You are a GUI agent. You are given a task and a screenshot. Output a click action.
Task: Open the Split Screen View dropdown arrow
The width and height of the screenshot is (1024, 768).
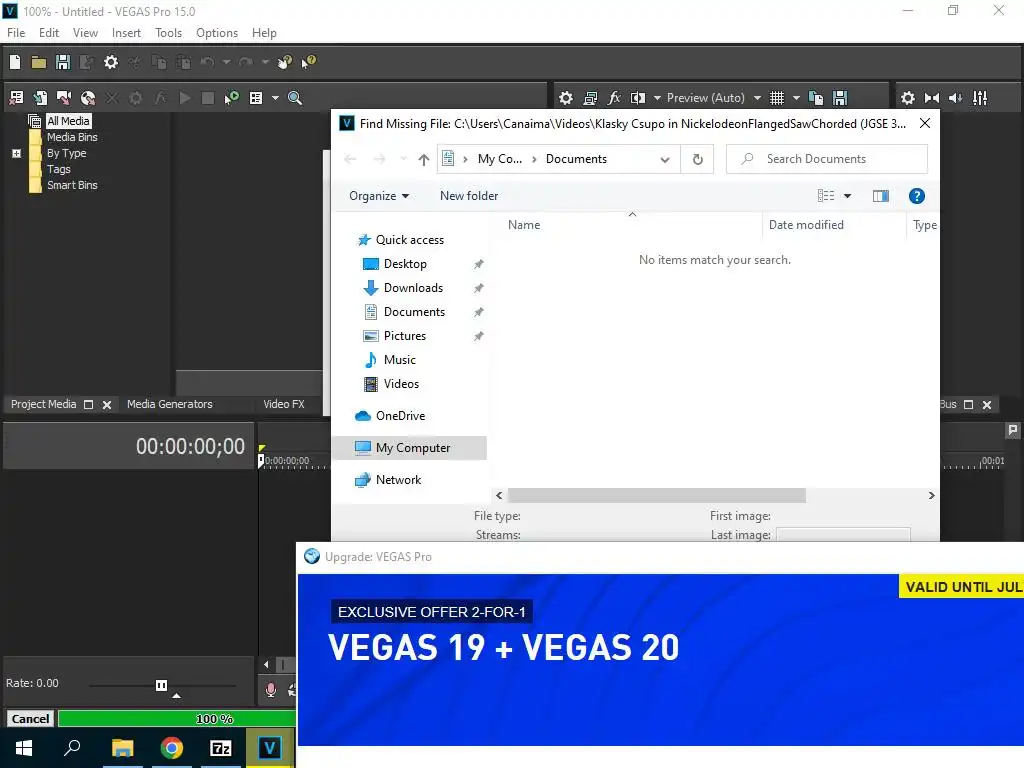657,98
